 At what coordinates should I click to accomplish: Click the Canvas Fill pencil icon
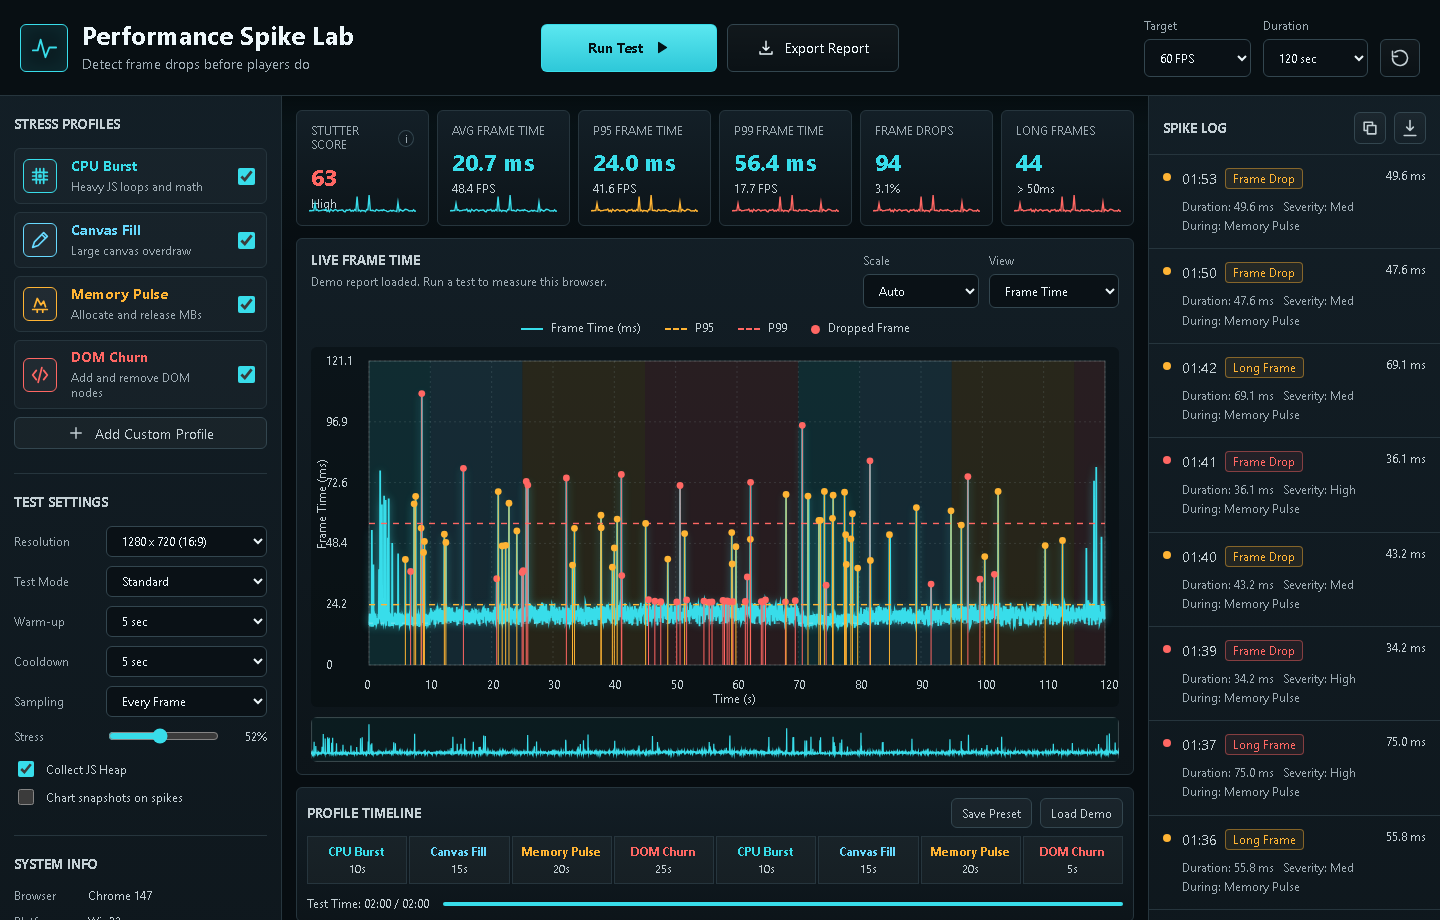click(40, 240)
